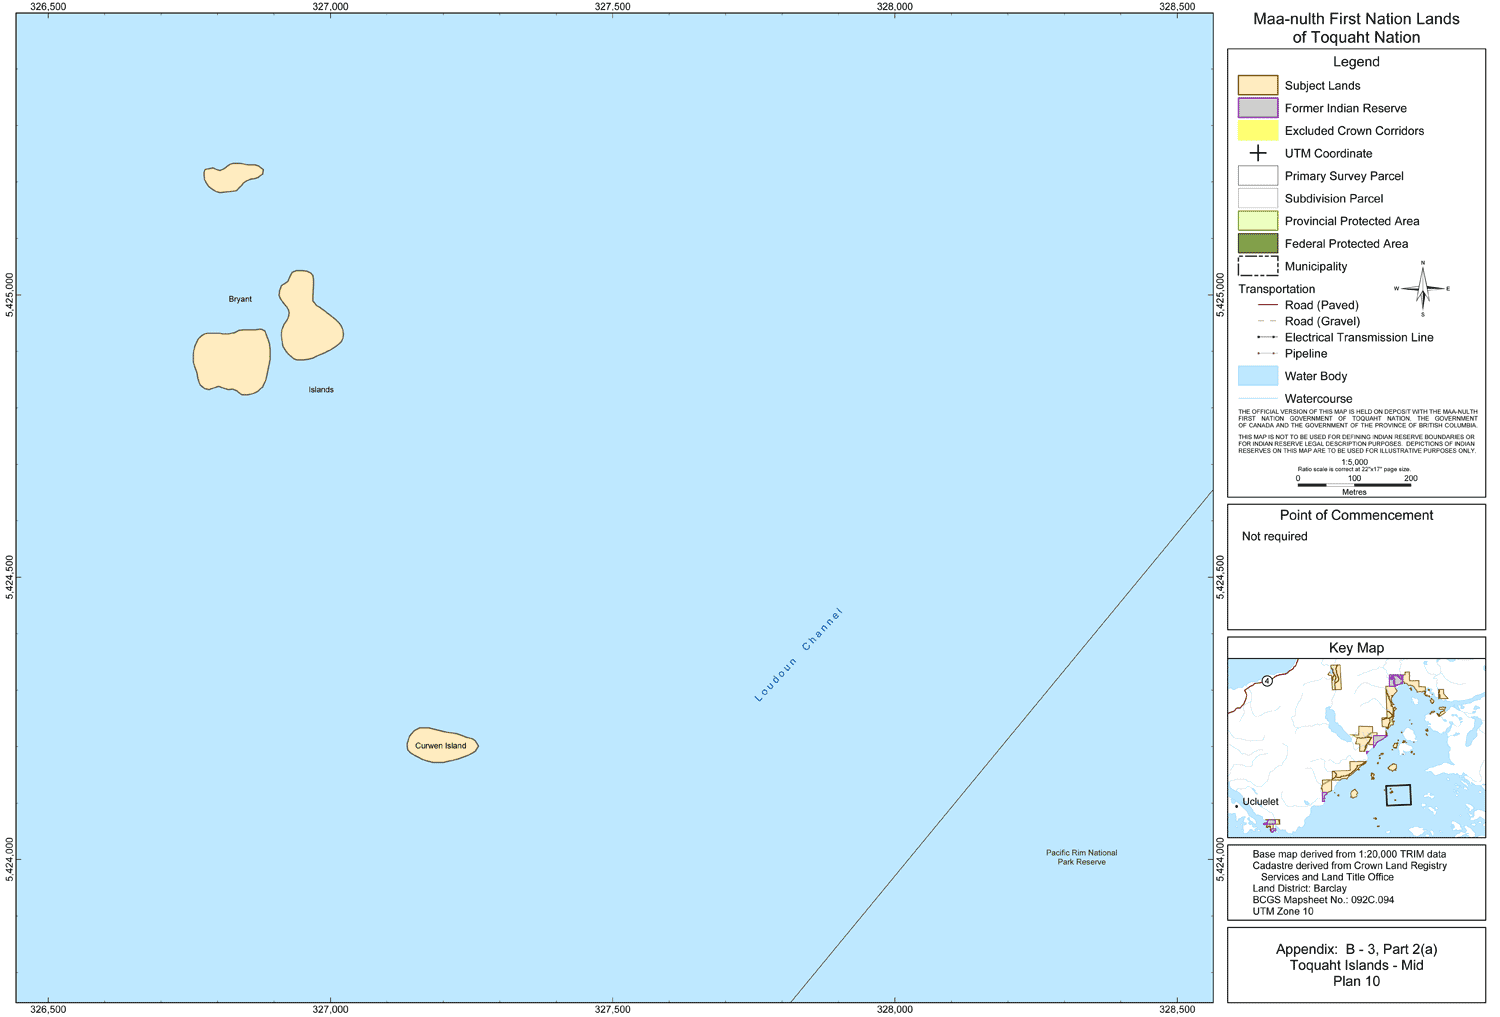Click the Excluded Crown Corridors yellow swatch
This screenshot has height=1017, width=1500.
[x=1258, y=131]
